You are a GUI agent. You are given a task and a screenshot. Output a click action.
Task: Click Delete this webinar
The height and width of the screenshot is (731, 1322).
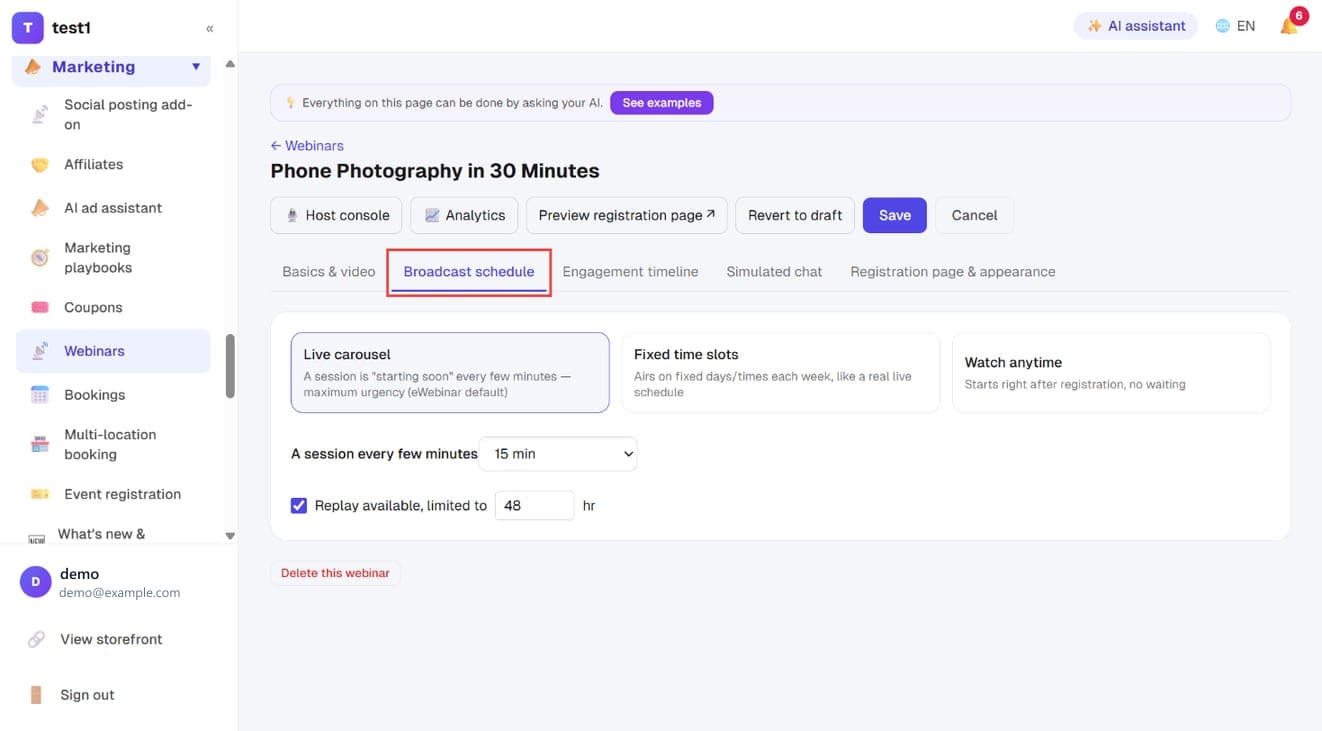335,573
